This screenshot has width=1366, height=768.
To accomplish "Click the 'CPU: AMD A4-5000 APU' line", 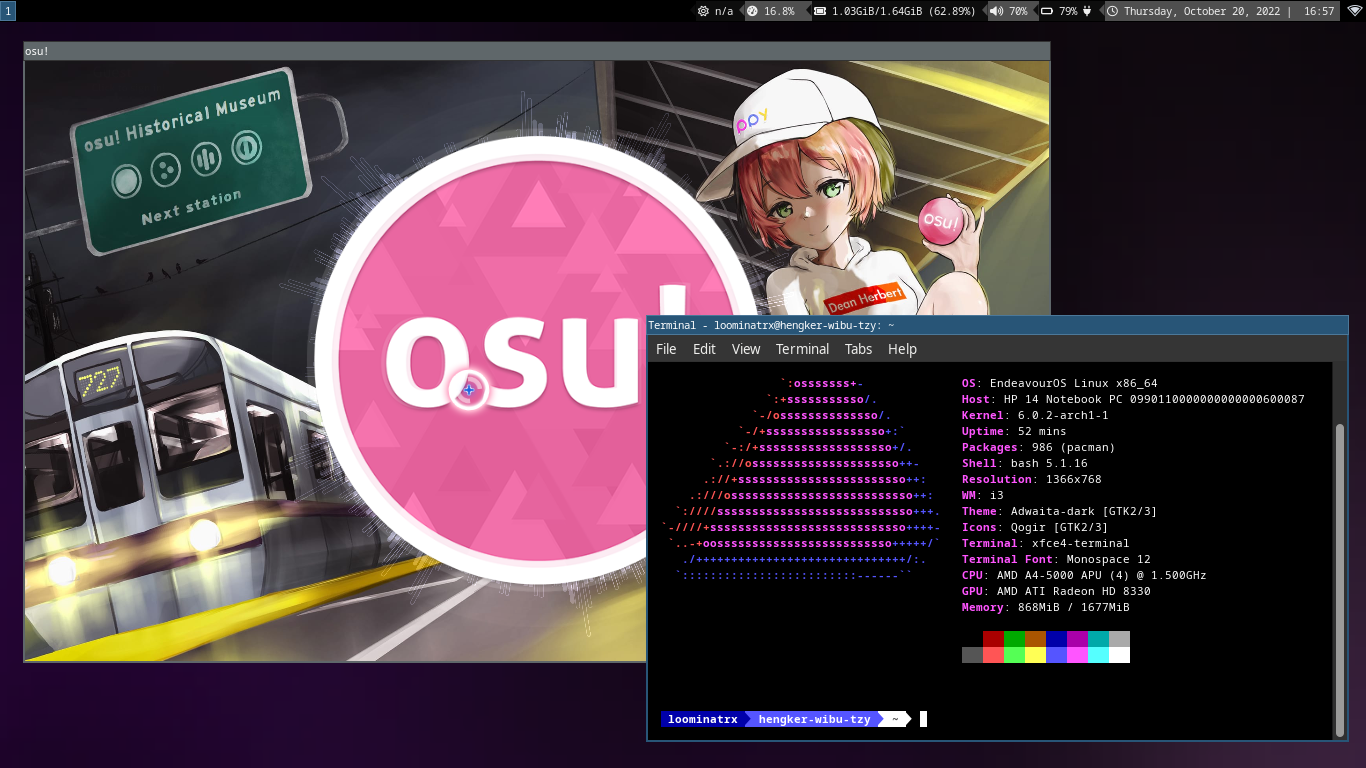I will (1084, 575).
